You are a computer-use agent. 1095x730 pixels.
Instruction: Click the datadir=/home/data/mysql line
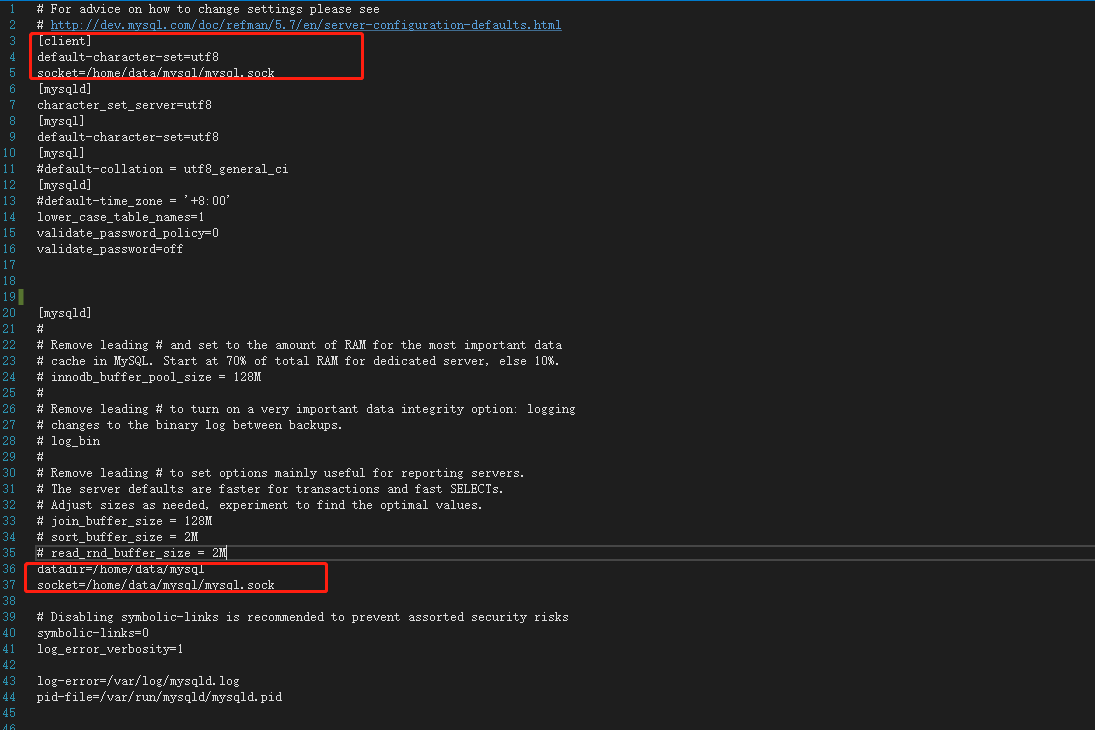(121, 569)
